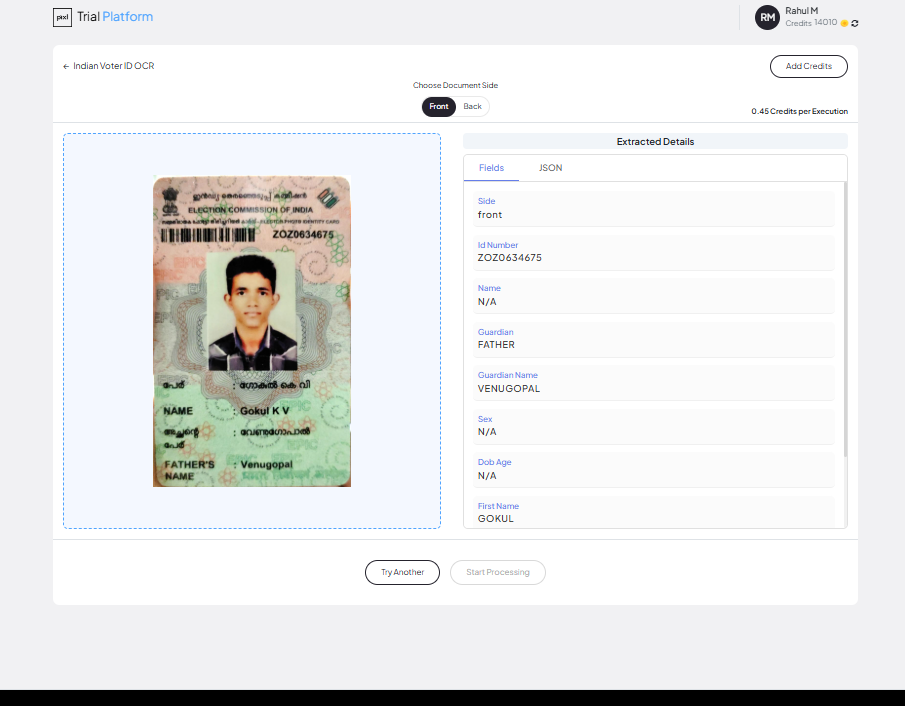
Task: Select the Back document side
Action: pyautogui.click(x=471, y=106)
